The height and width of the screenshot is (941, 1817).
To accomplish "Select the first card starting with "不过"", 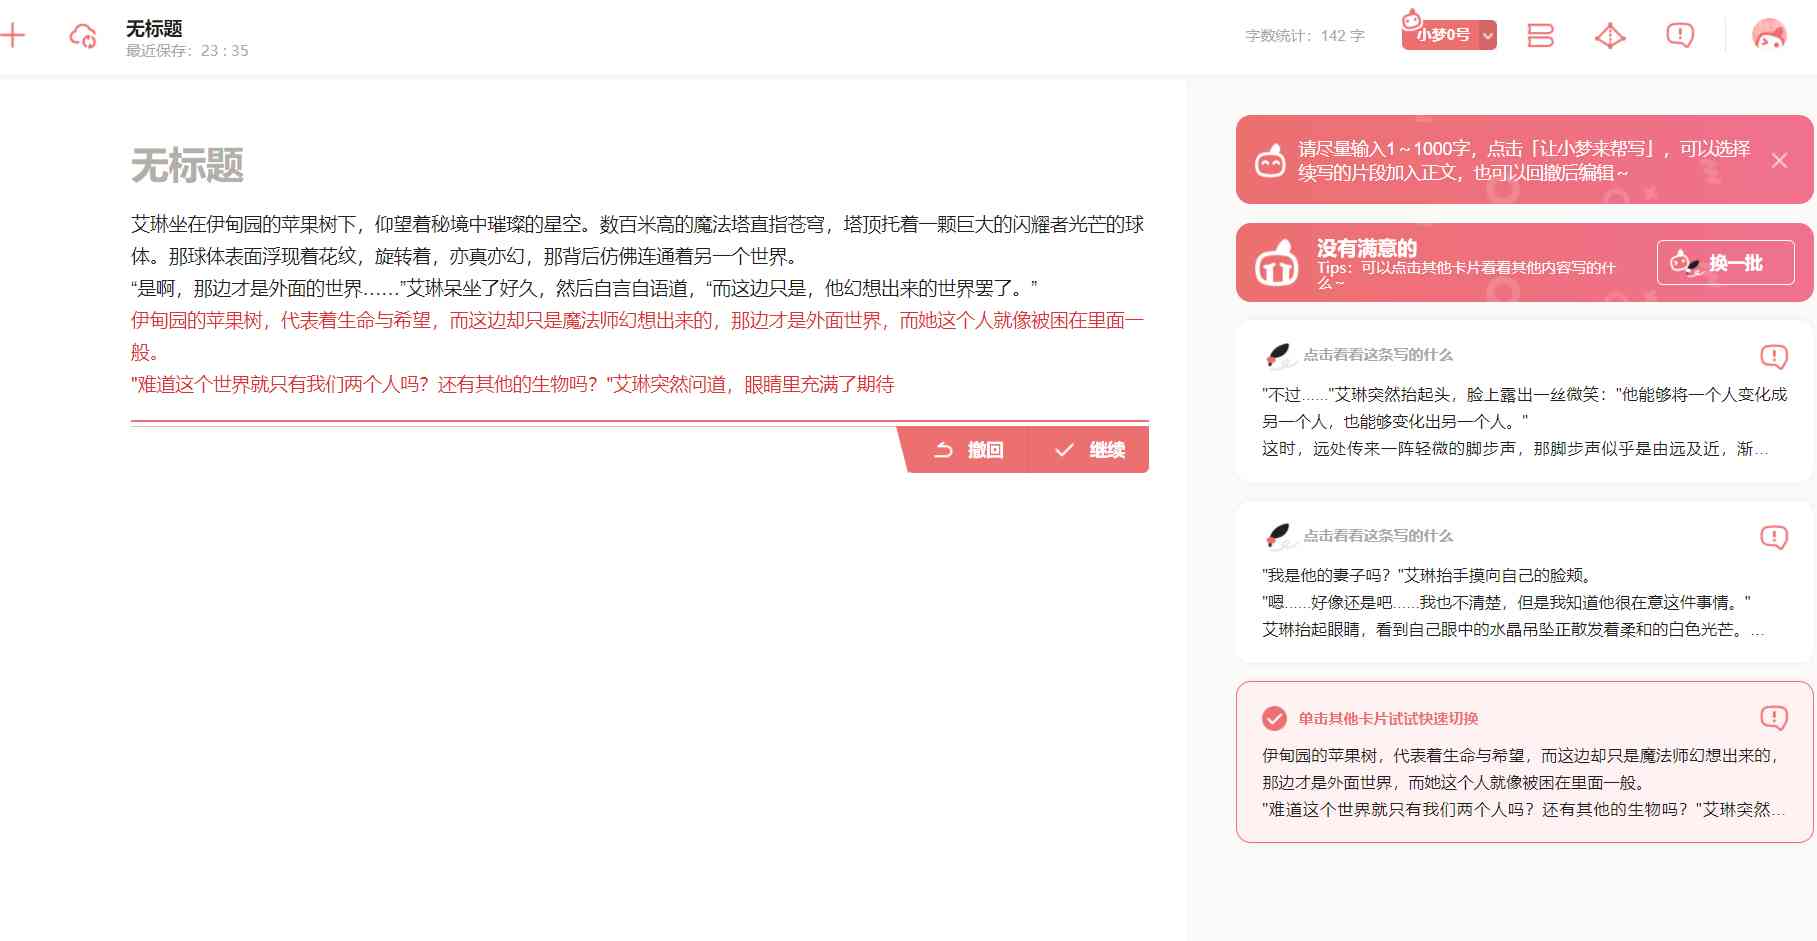I will pos(1524,402).
